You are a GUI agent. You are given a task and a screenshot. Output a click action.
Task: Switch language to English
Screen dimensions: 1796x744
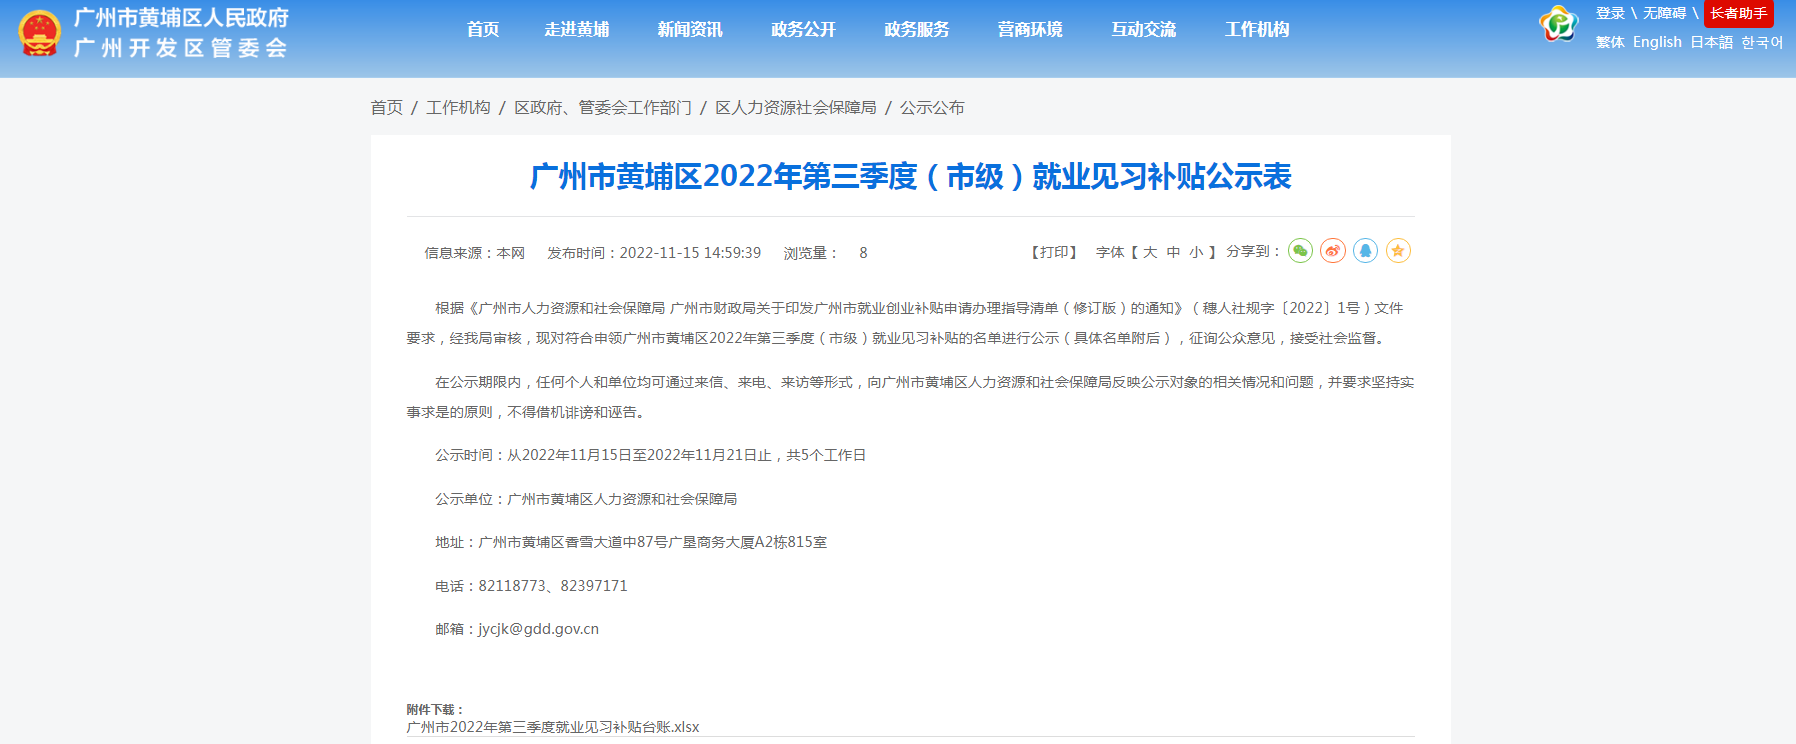coord(1657,42)
